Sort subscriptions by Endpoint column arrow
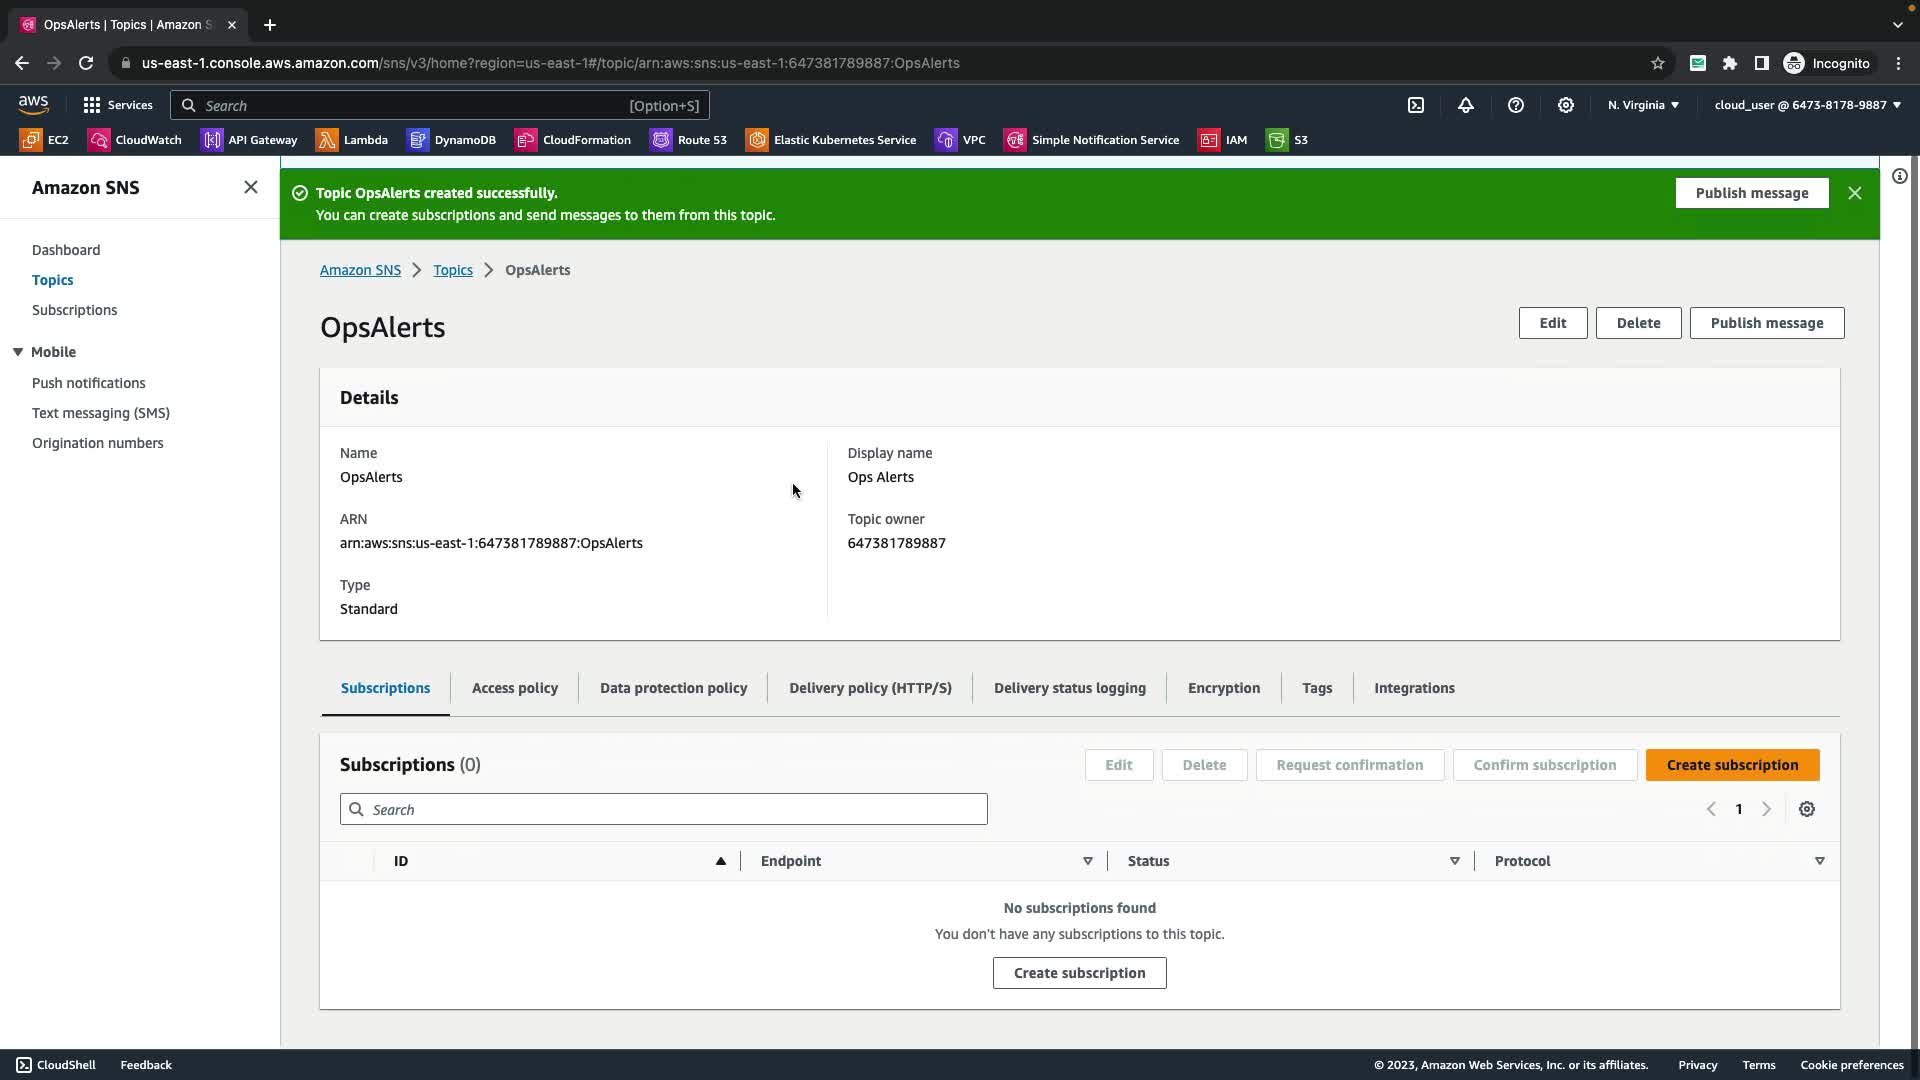This screenshot has height=1080, width=1920. [1088, 861]
